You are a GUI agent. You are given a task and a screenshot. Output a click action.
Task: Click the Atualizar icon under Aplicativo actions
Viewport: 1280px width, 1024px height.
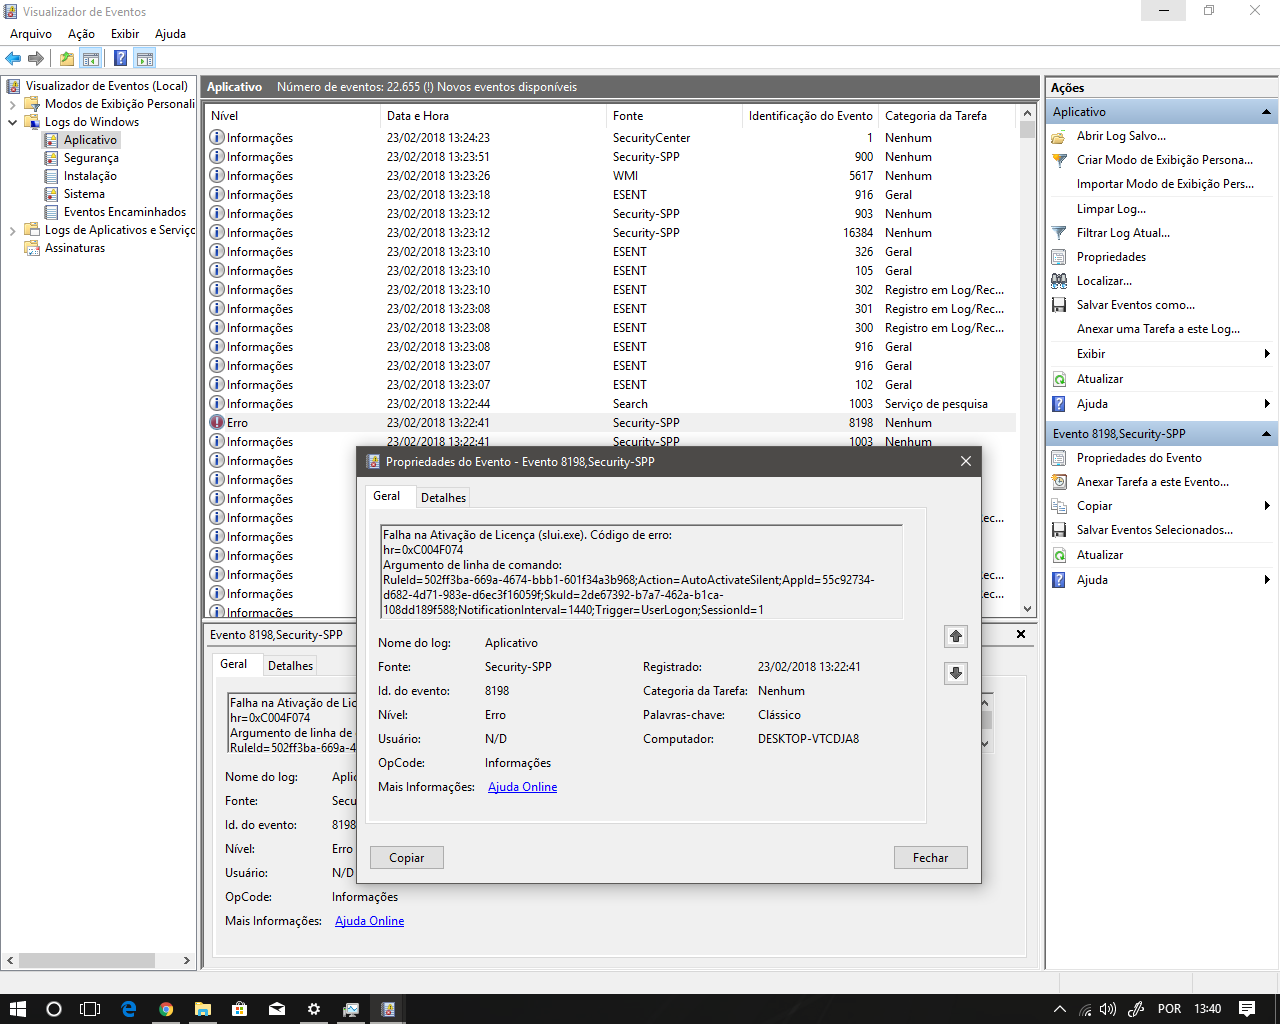pyautogui.click(x=1059, y=379)
